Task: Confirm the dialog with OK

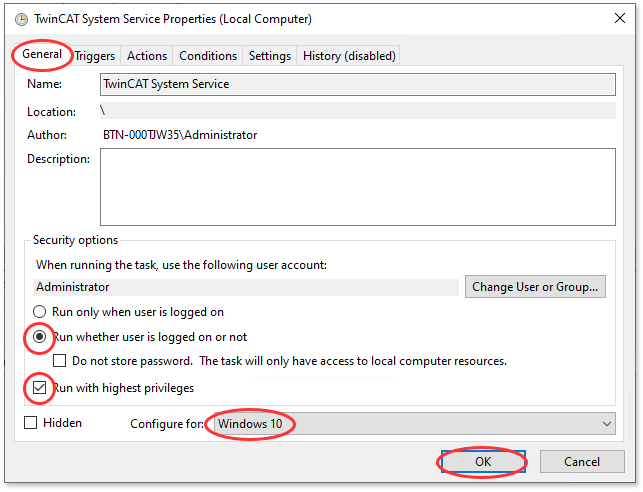Action: (483, 462)
